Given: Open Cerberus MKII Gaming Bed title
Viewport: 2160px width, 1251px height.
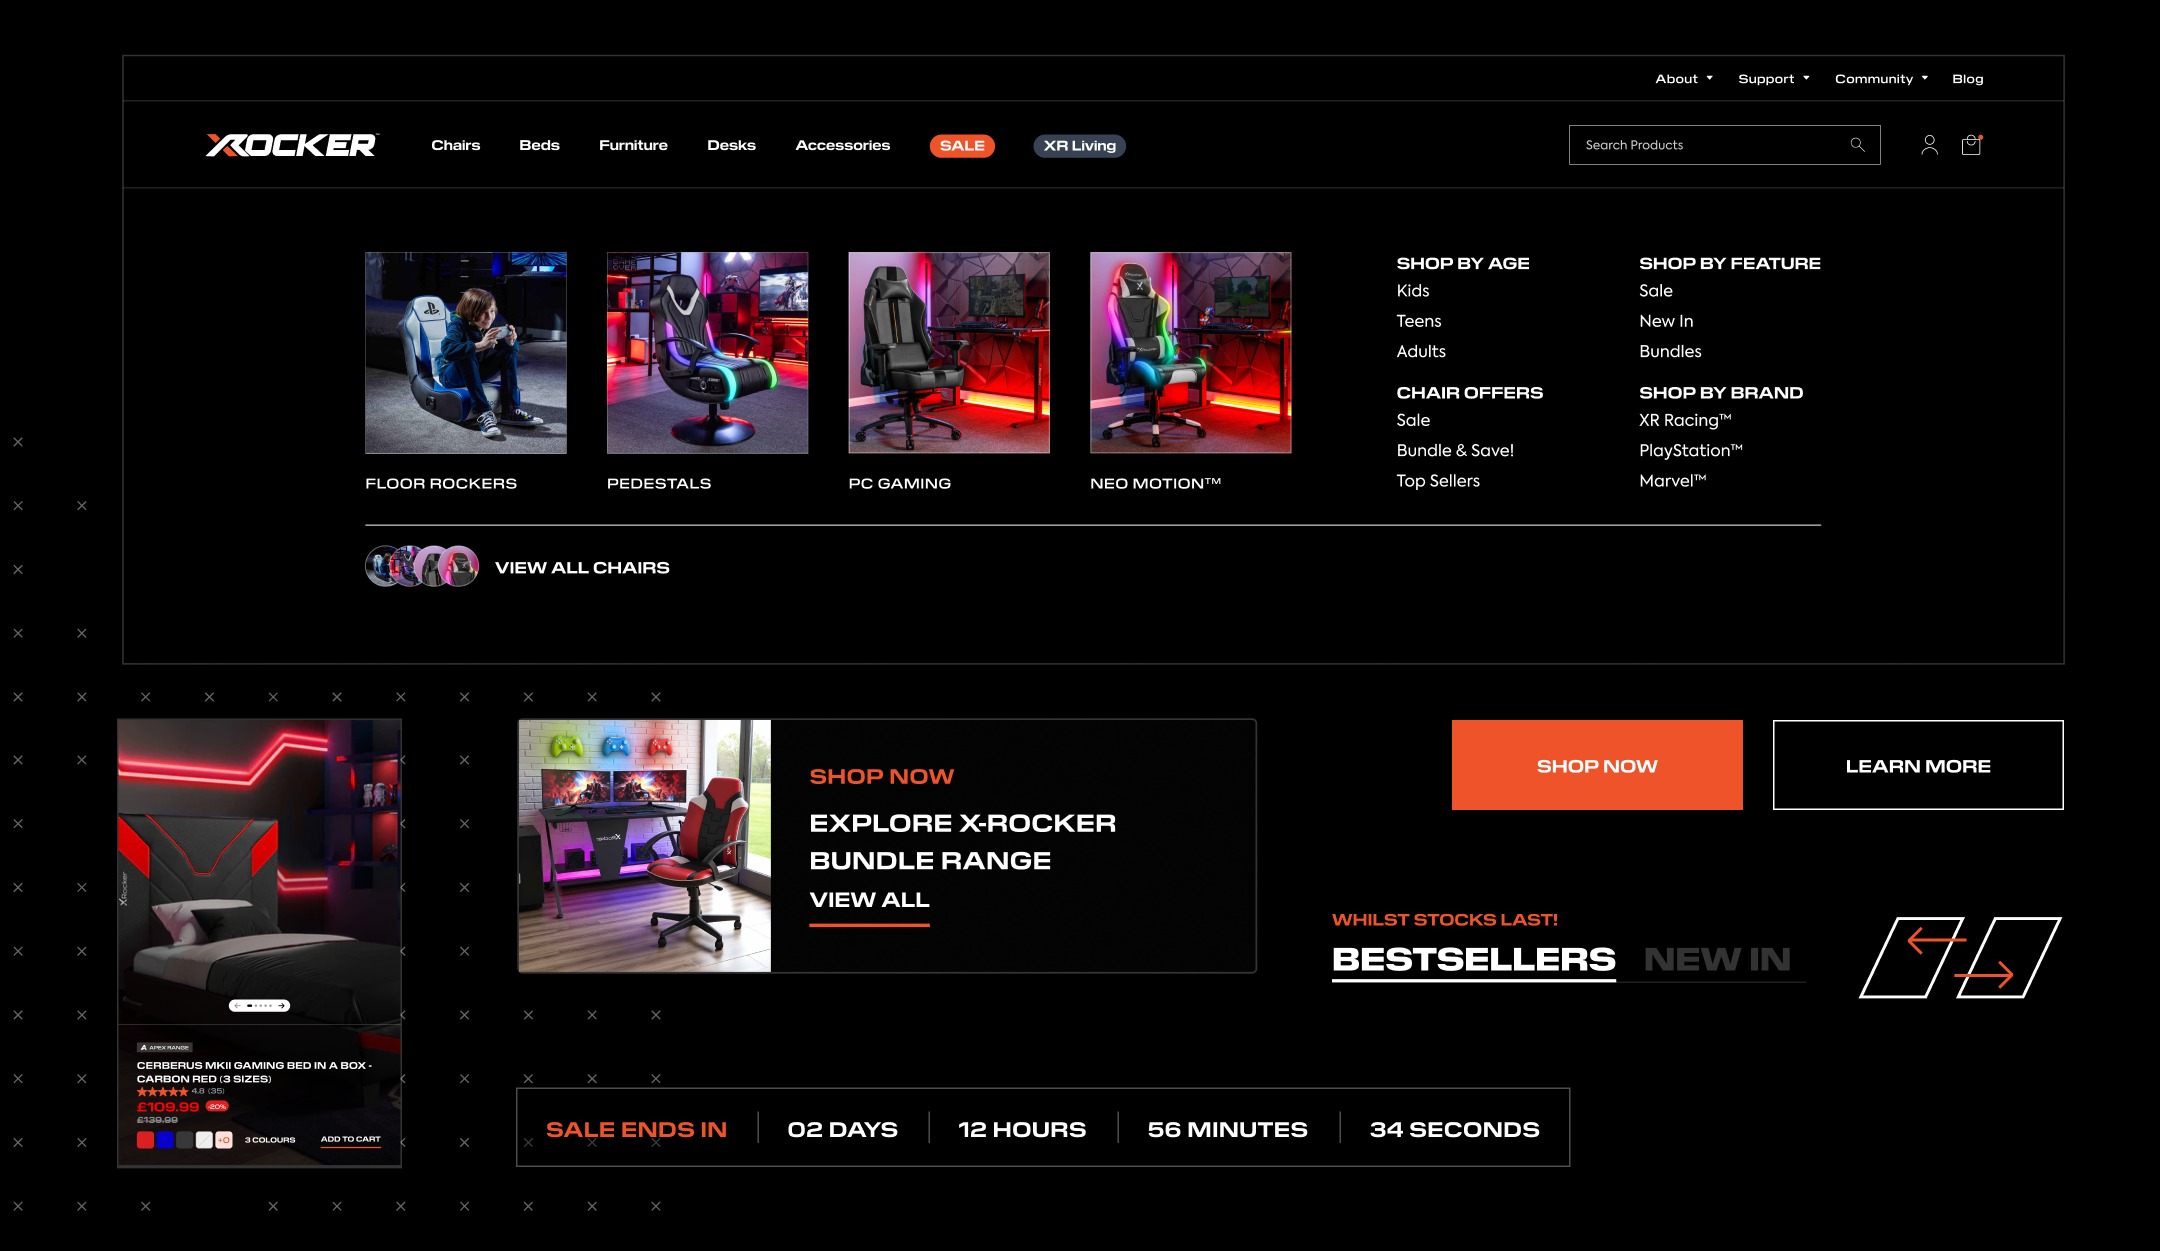Looking at the screenshot, I should click(254, 1072).
